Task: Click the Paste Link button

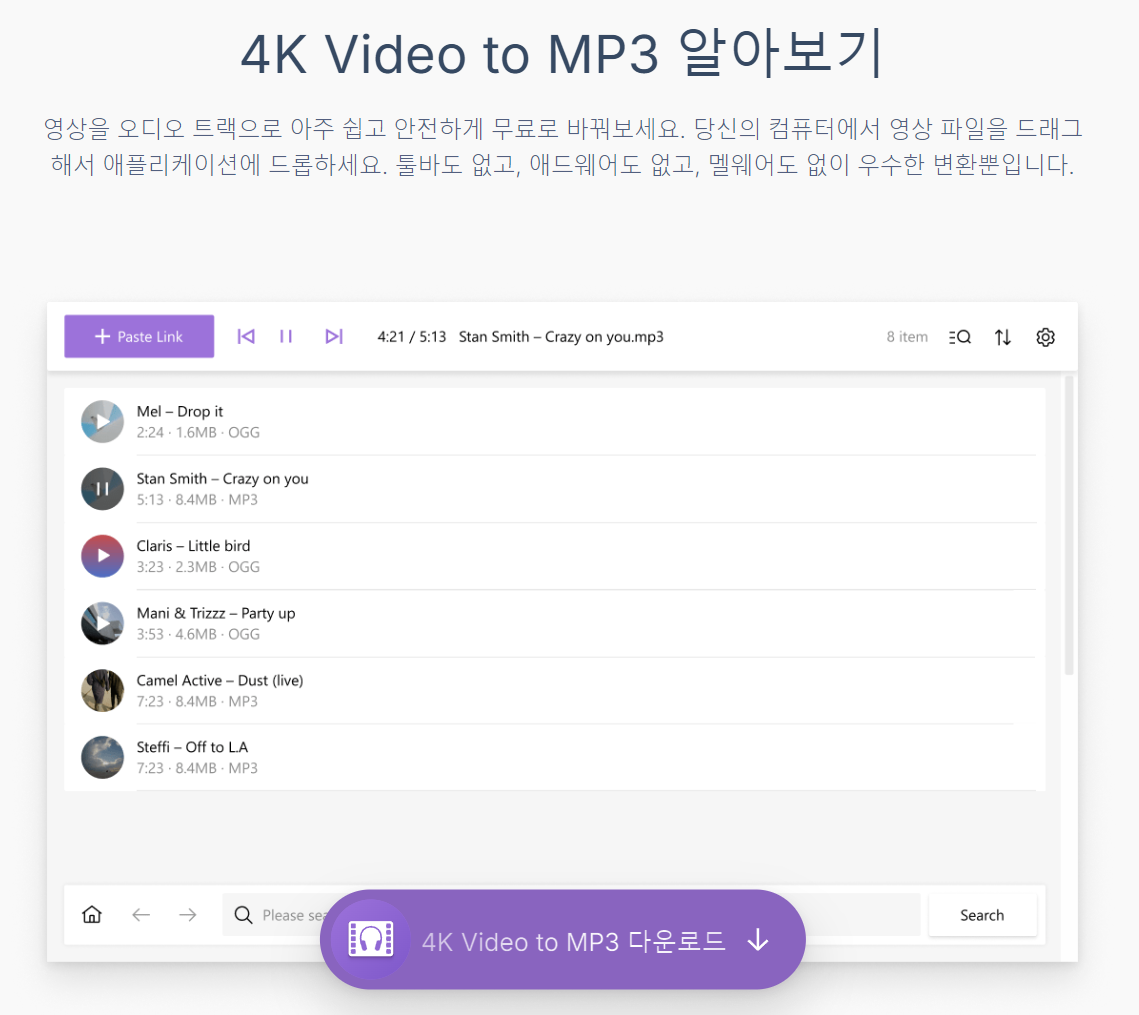Action: (x=139, y=336)
